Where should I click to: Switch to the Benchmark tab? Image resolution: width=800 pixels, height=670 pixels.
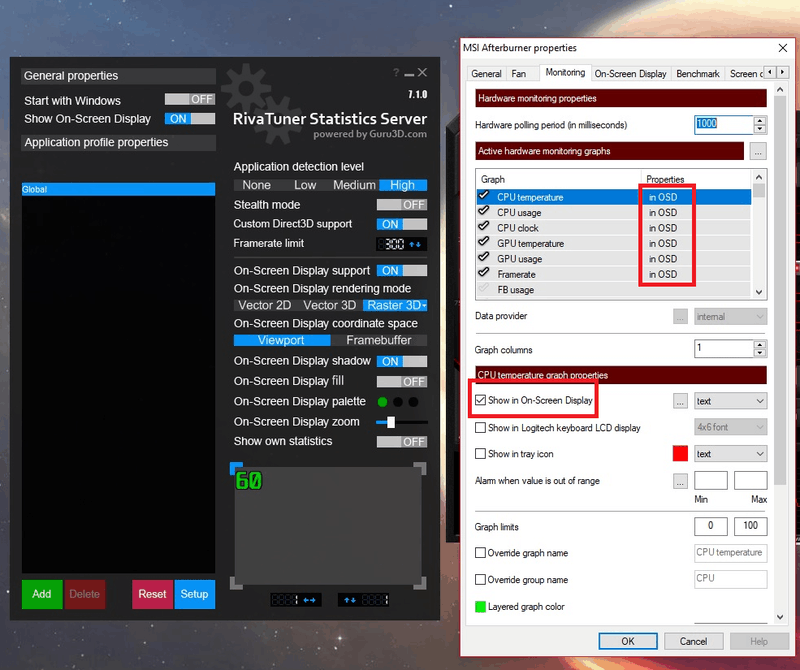pyautogui.click(x=697, y=73)
